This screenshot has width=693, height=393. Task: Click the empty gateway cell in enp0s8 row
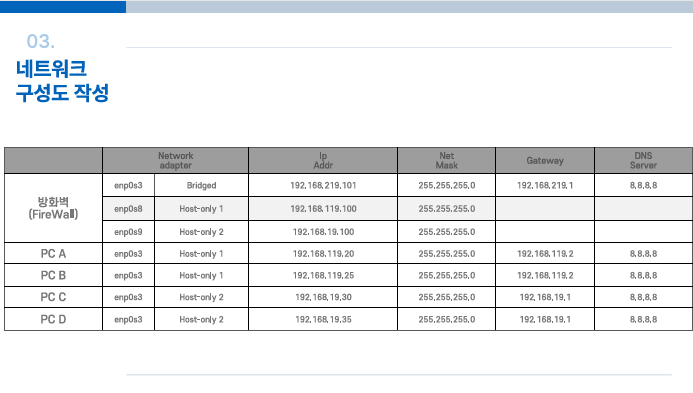tap(545, 209)
